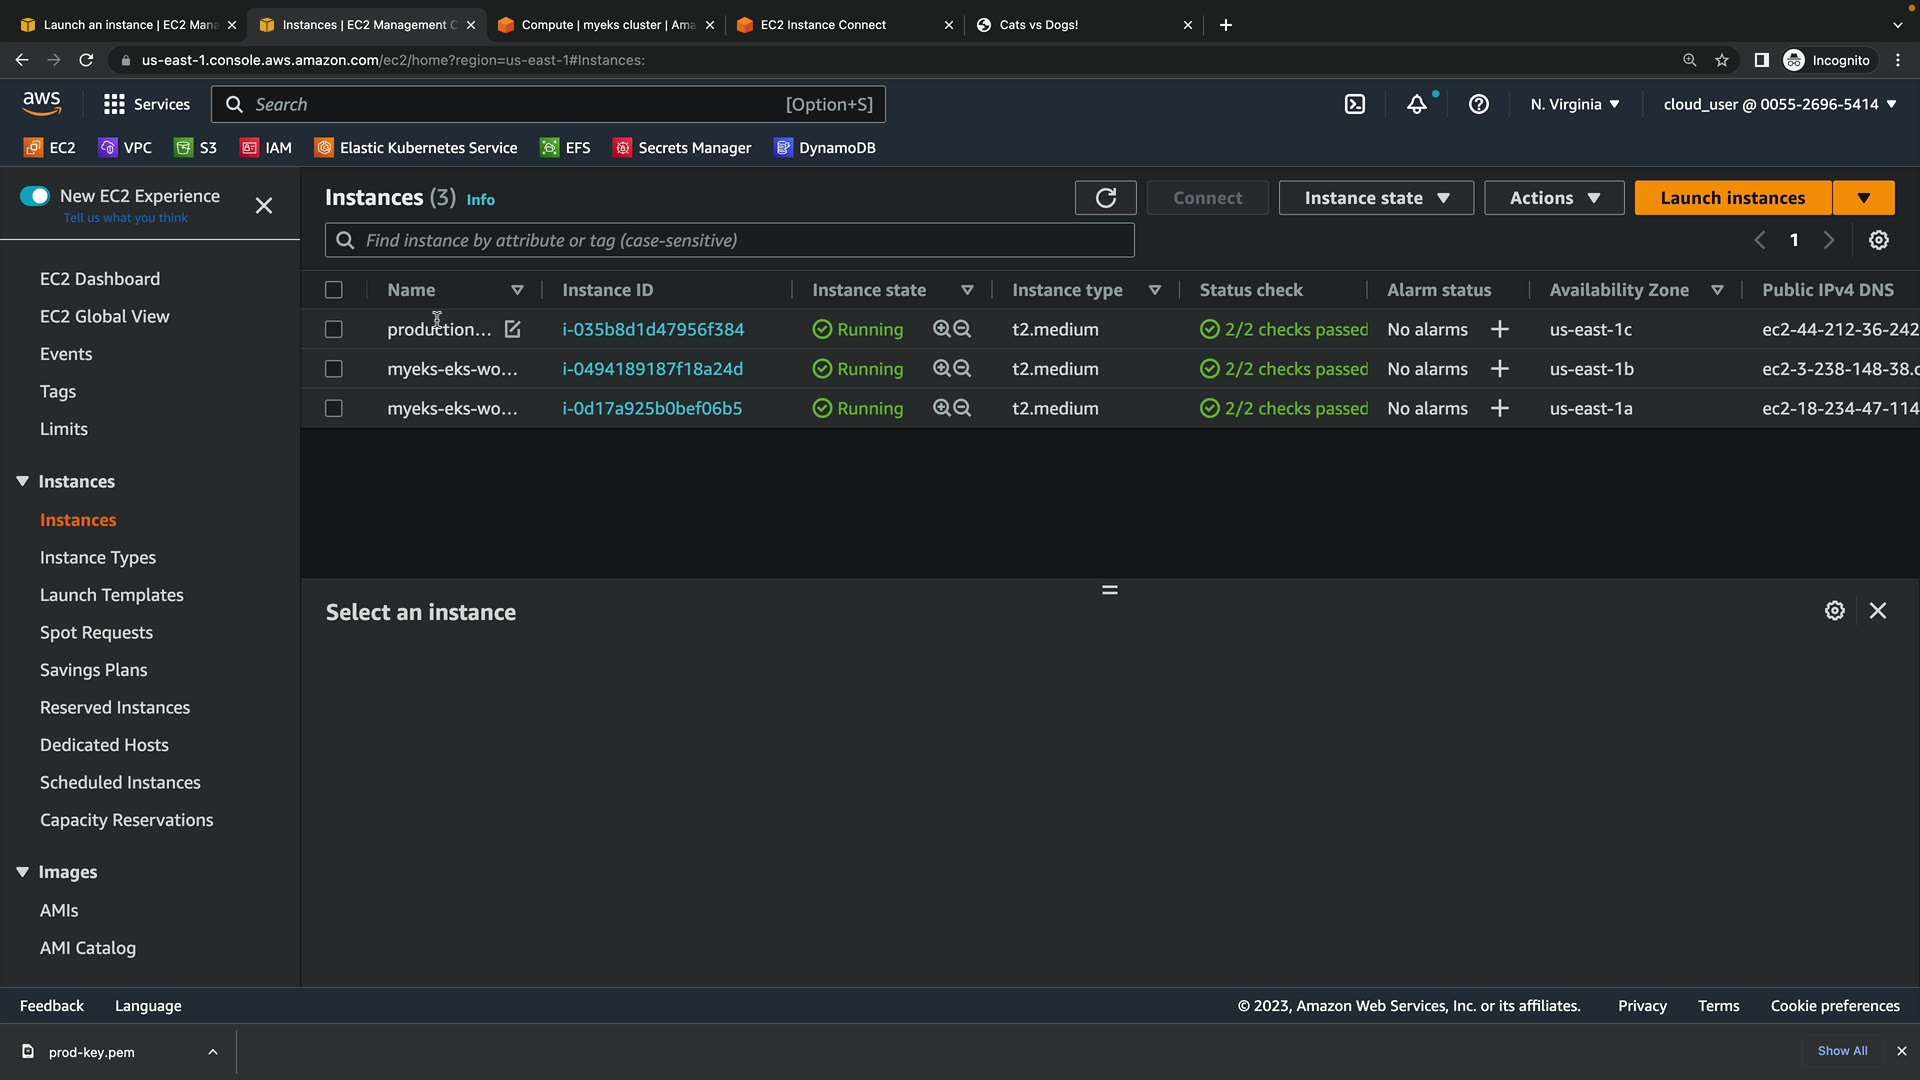Open instance ID i-0d17a925b0bef06b5 link

click(652, 408)
